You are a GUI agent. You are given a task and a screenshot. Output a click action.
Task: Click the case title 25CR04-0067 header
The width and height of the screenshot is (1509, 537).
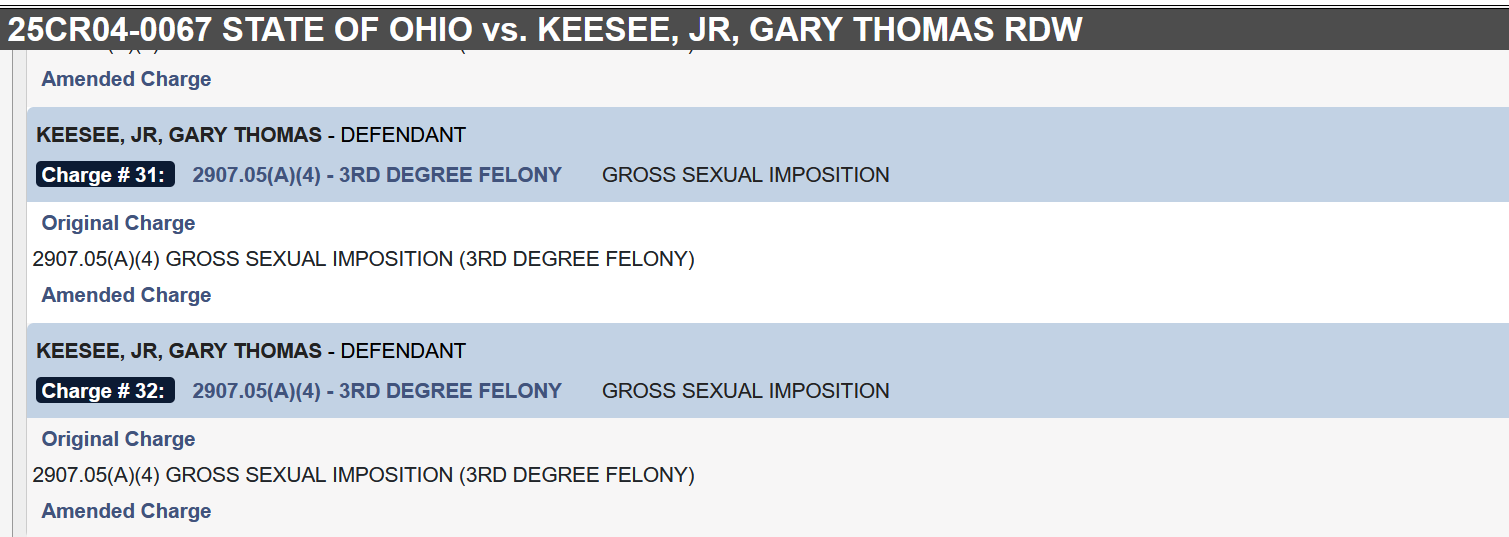[545, 29]
